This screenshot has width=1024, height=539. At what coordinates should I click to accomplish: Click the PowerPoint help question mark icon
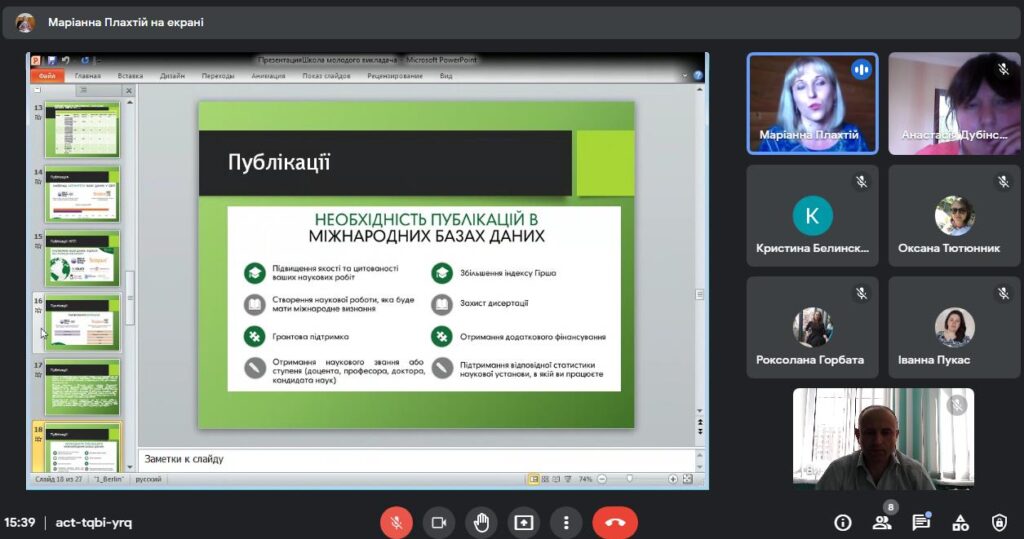click(x=698, y=75)
